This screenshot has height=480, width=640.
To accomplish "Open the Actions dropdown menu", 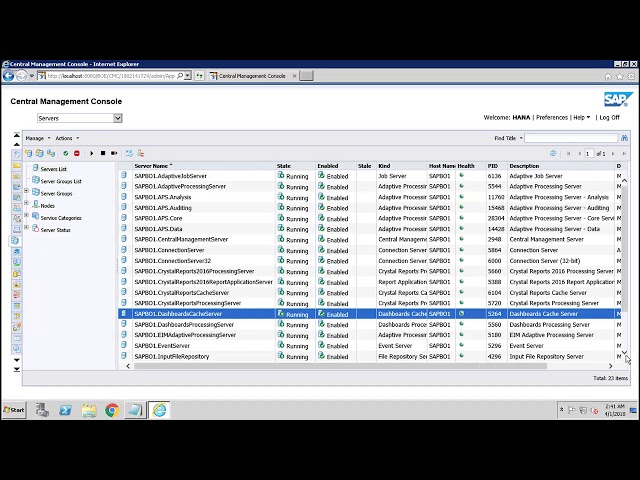I will [x=67, y=138].
